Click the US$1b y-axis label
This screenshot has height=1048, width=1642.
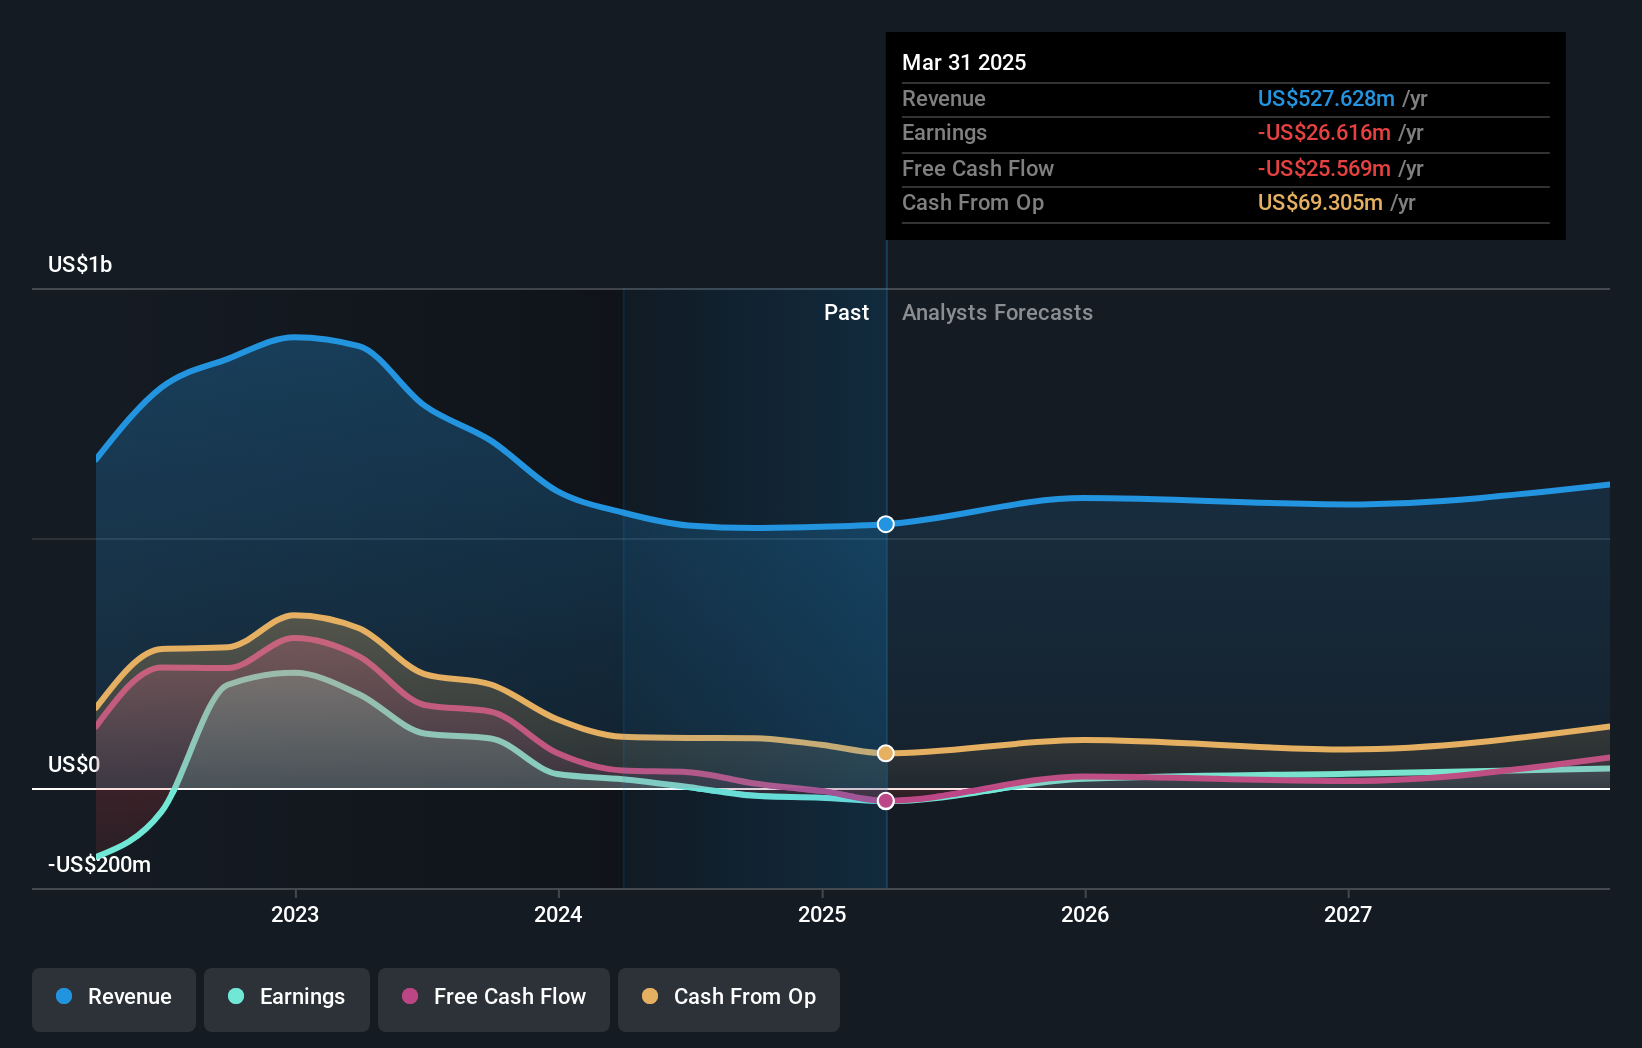[x=80, y=264]
